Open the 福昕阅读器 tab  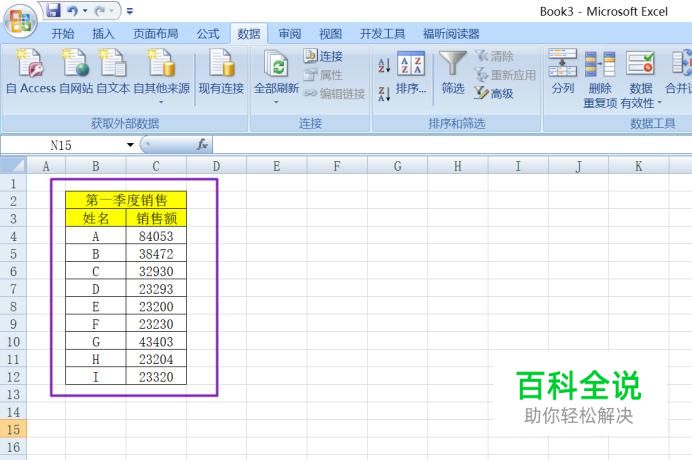tap(451, 34)
